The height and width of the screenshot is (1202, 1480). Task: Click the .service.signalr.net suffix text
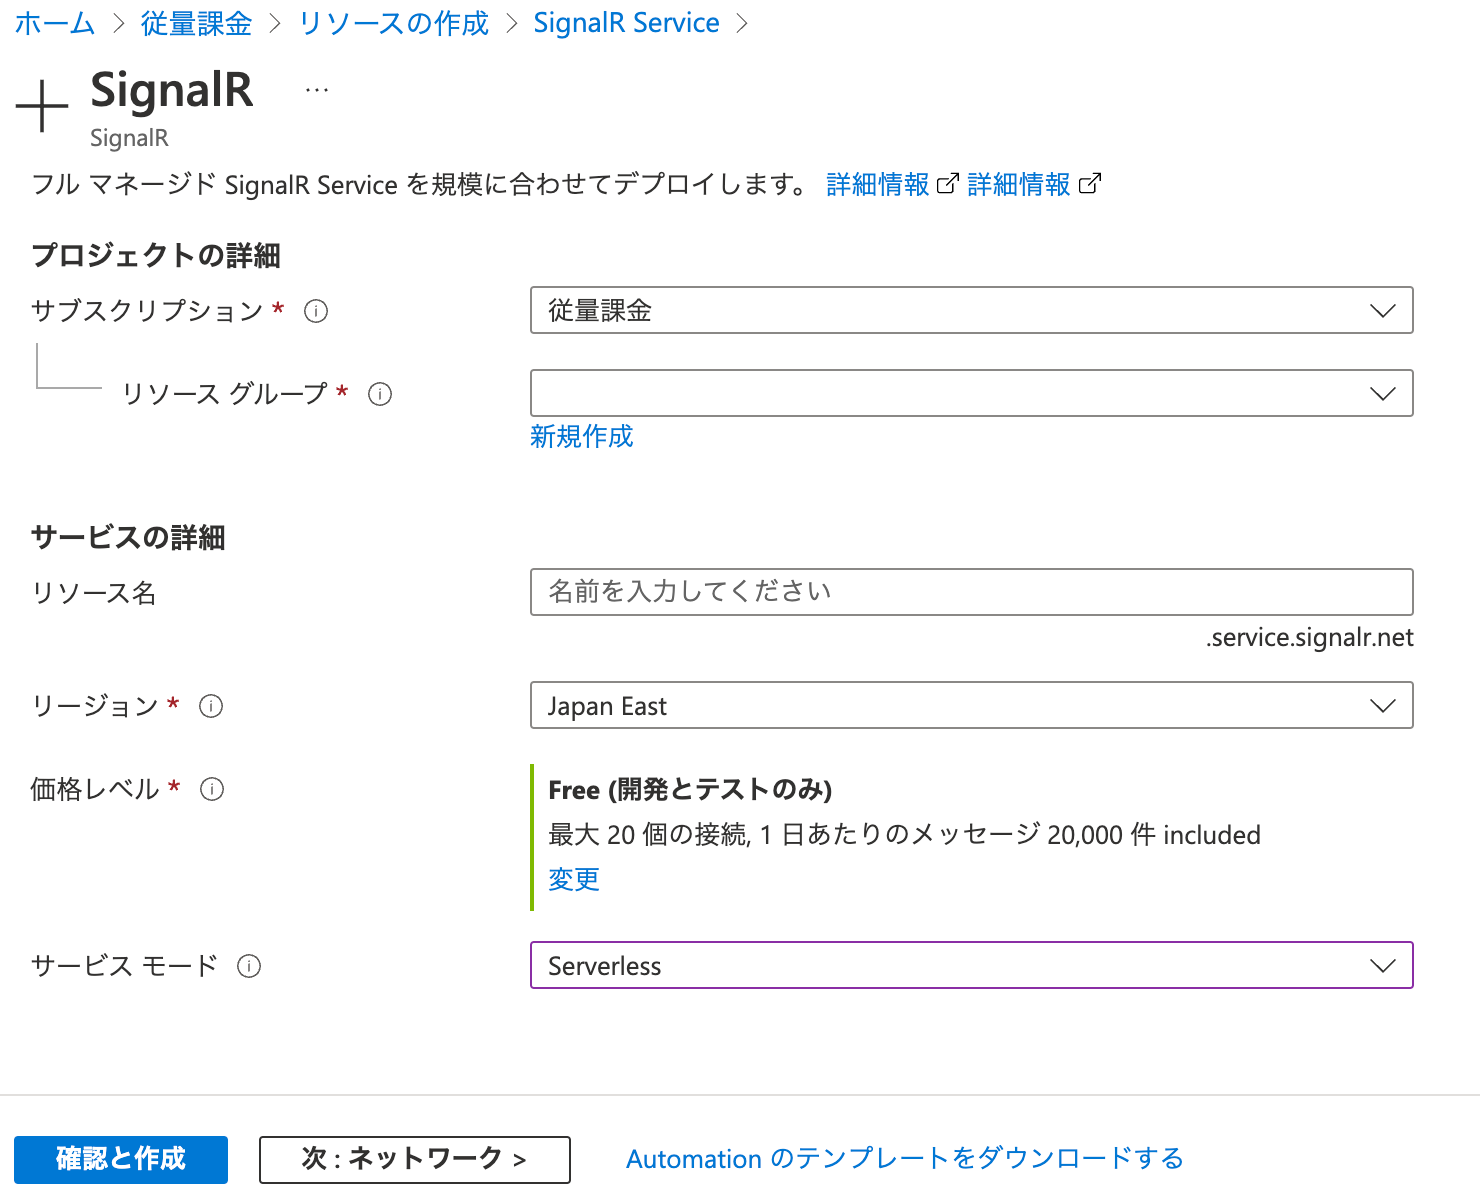pos(1309,638)
